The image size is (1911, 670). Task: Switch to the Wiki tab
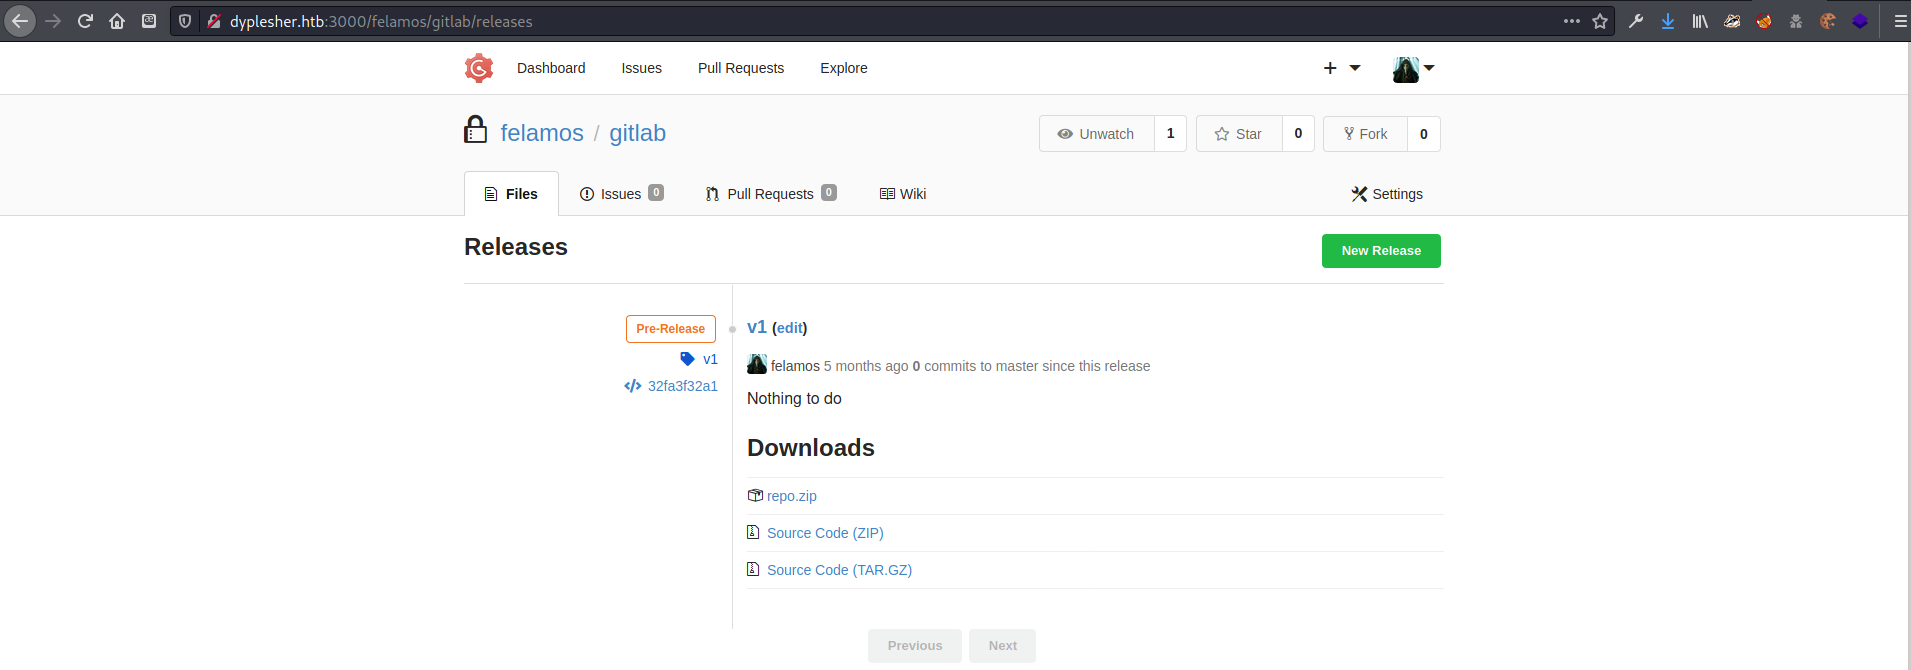903,194
